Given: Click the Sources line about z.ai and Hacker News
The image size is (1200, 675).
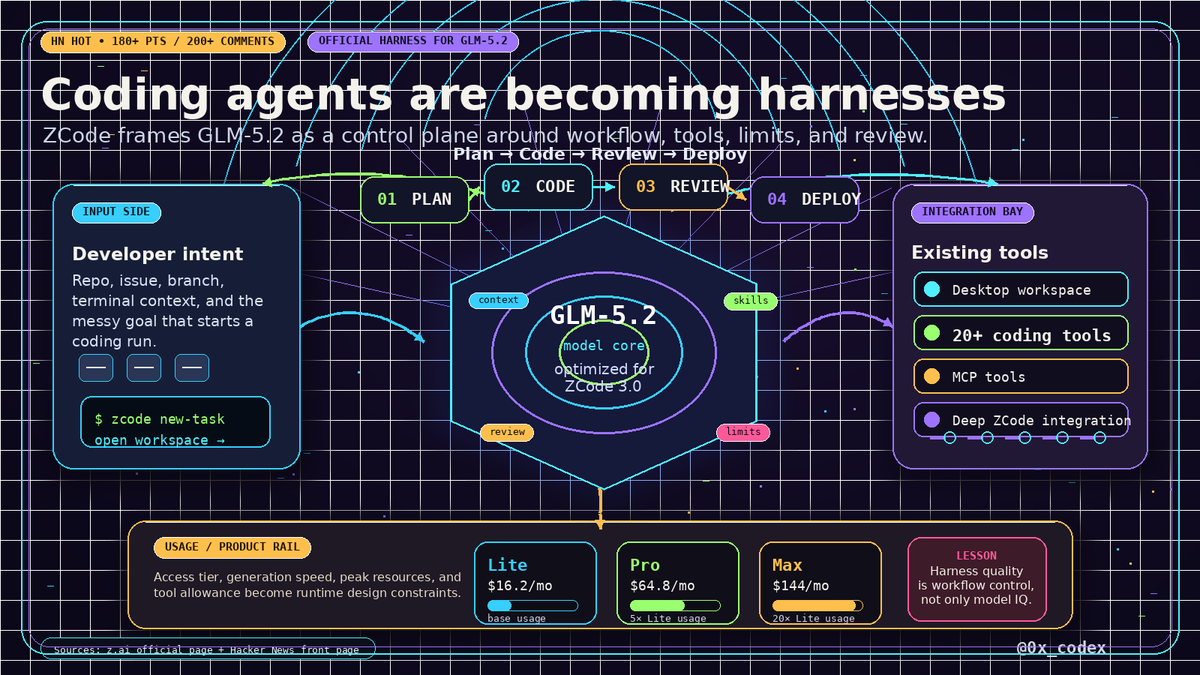Looking at the screenshot, I should coord(206,650).
